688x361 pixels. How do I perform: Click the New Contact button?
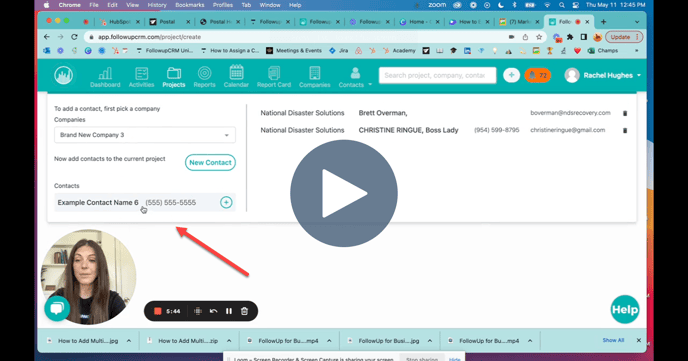click(210, 162)
